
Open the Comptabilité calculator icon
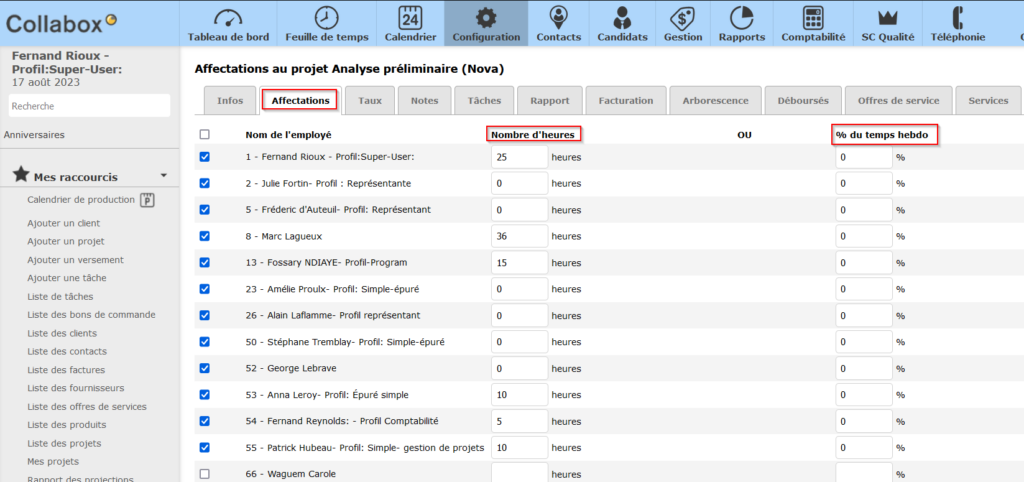tap(813, 18)
